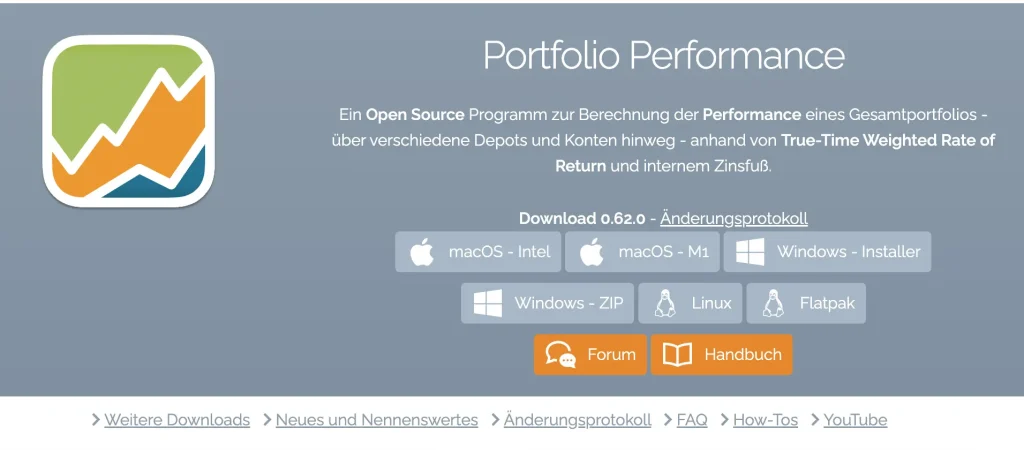Click the open book Handbuch icon
The image size is (1024, 450).
pyautogui.click(x=677, y=355)
